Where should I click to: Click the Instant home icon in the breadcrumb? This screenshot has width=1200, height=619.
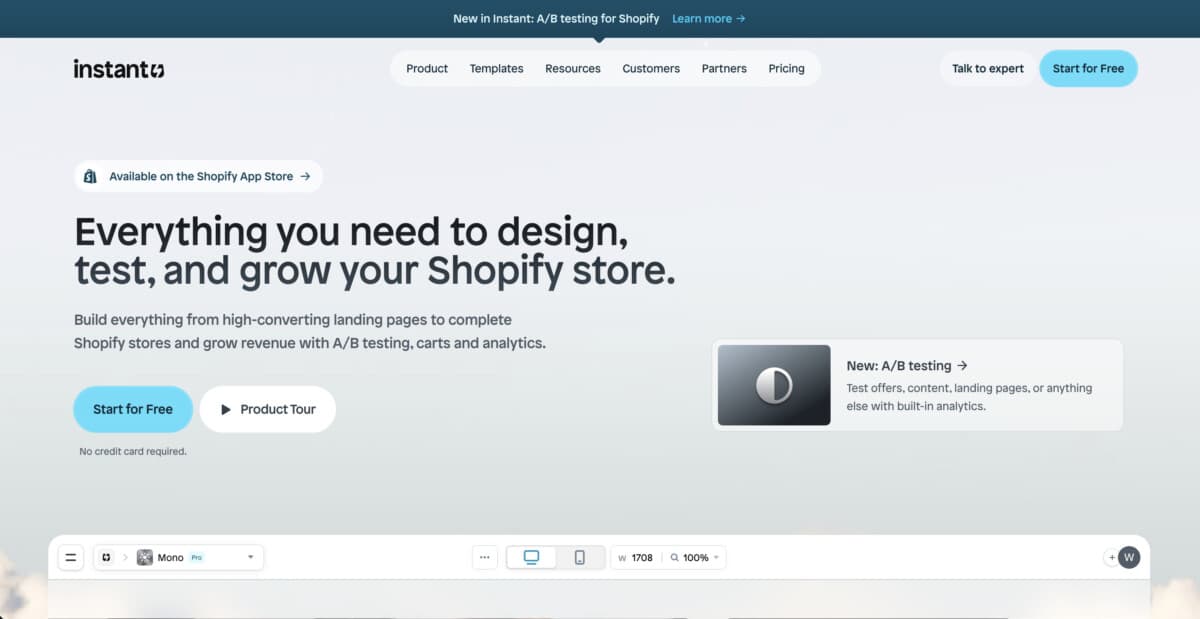click(106, 557)
